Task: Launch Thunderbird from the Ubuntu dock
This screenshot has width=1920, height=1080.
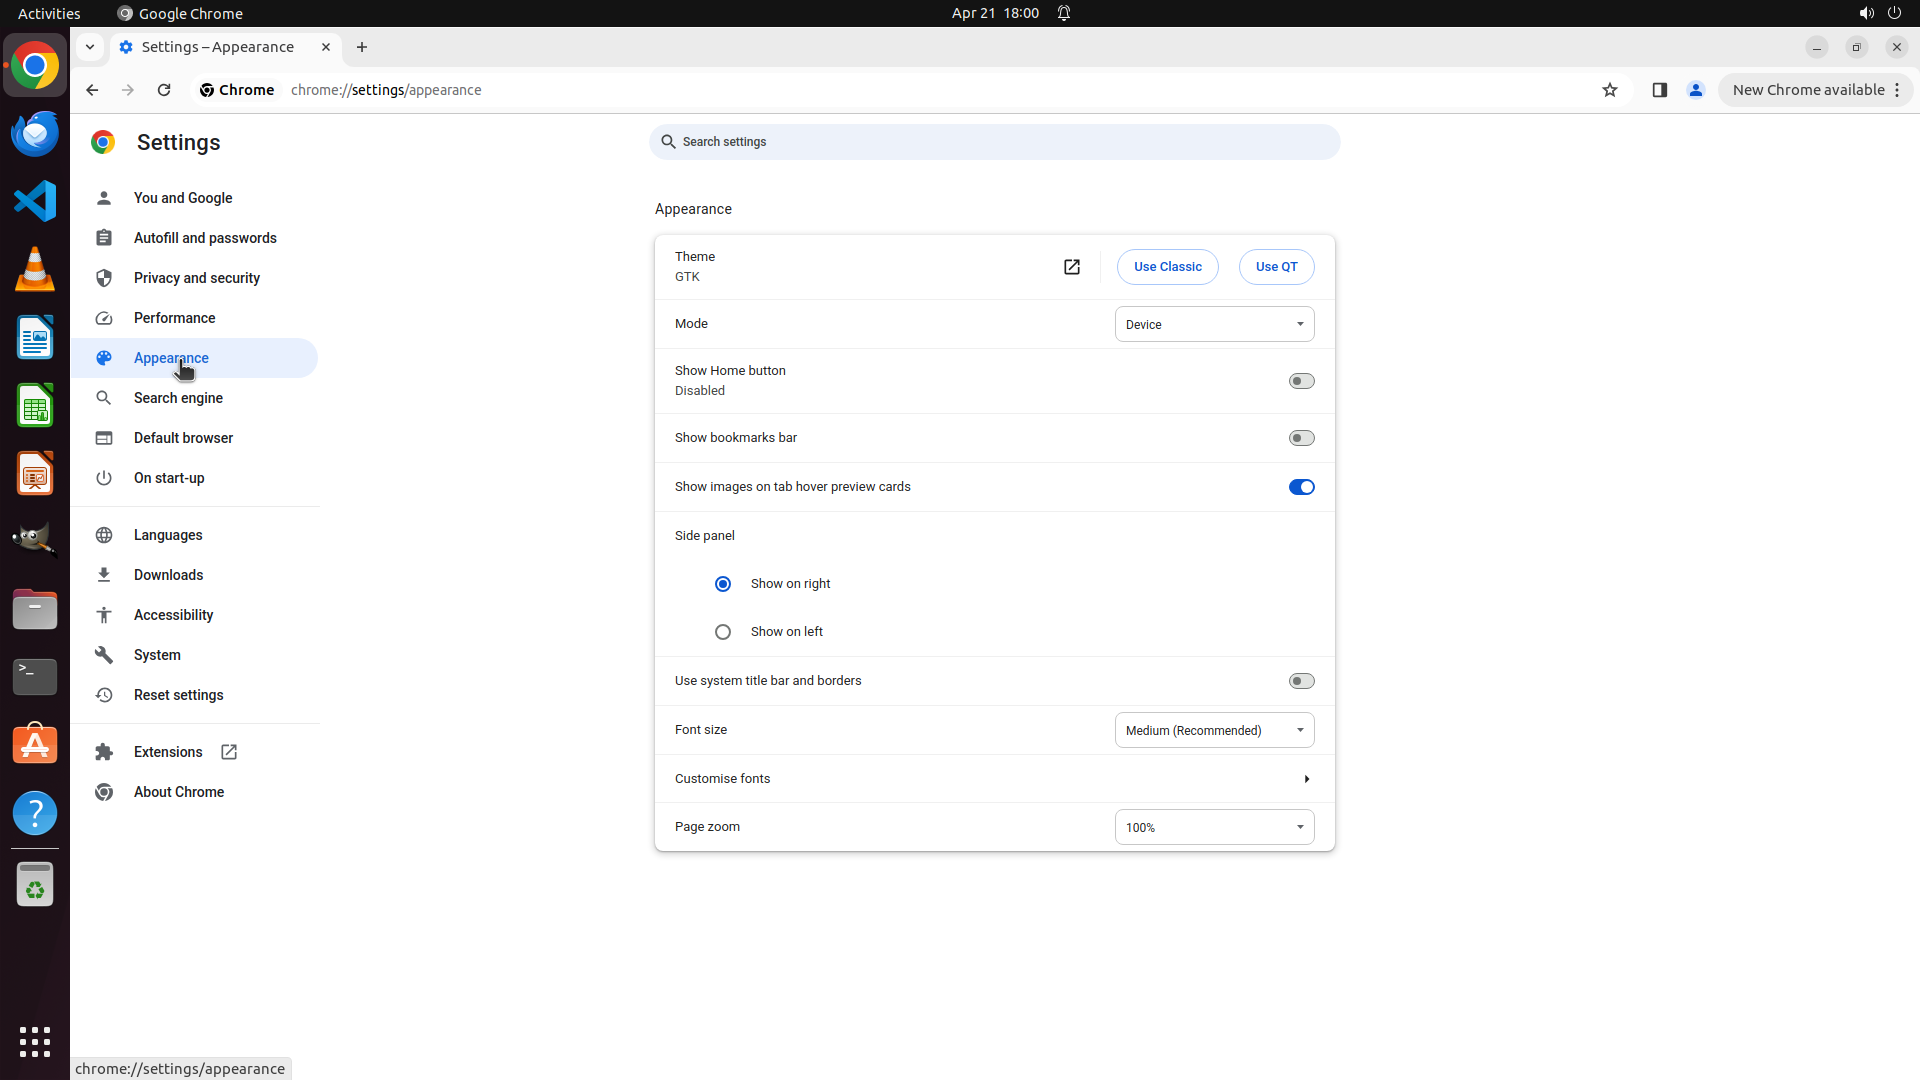Action: (x=35, y=133)
